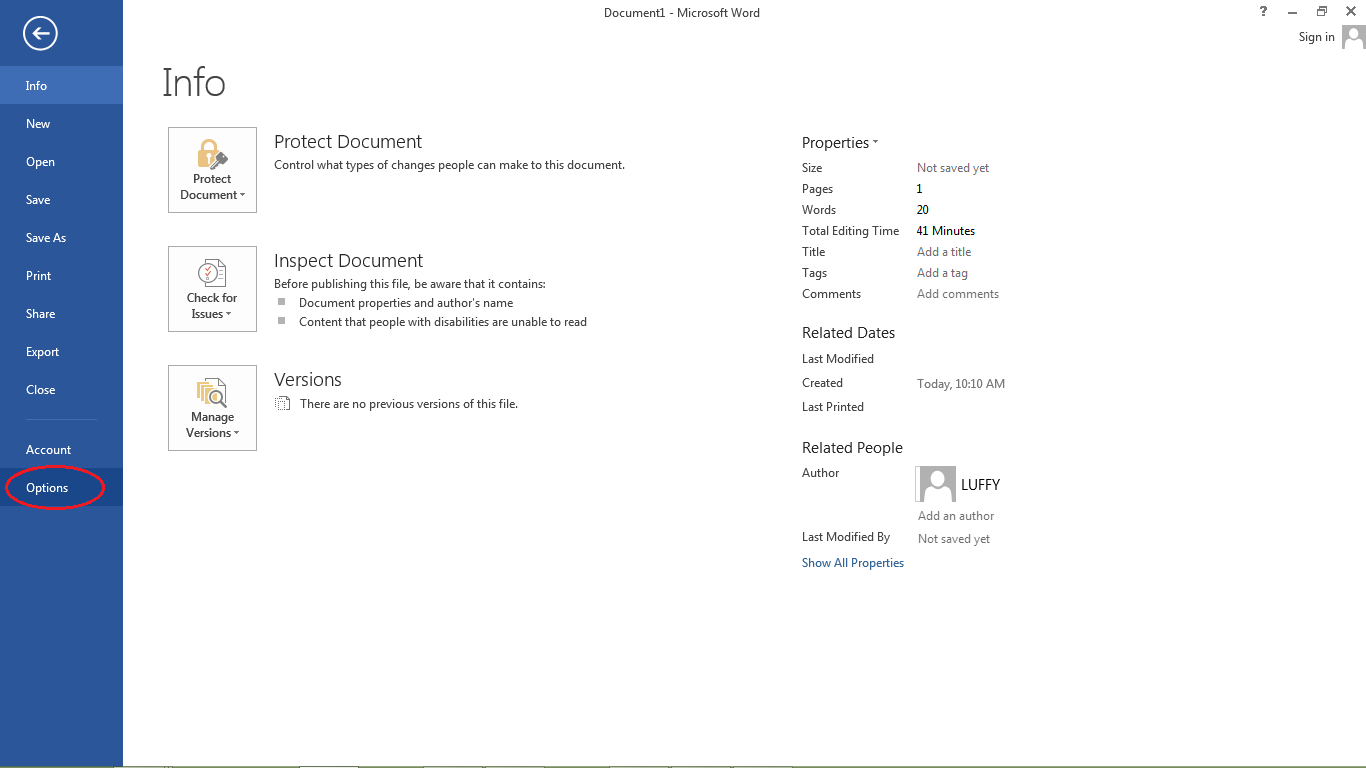The height and width of the screenshot is (768, 1366).
Task: Open the Print section
Action: click(x=61, y=275)
